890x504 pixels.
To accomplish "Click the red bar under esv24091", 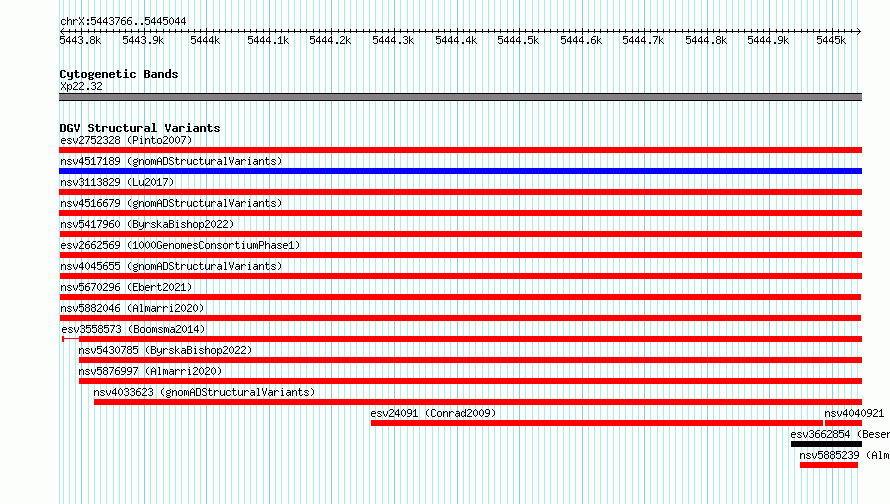I will (597, 423).
